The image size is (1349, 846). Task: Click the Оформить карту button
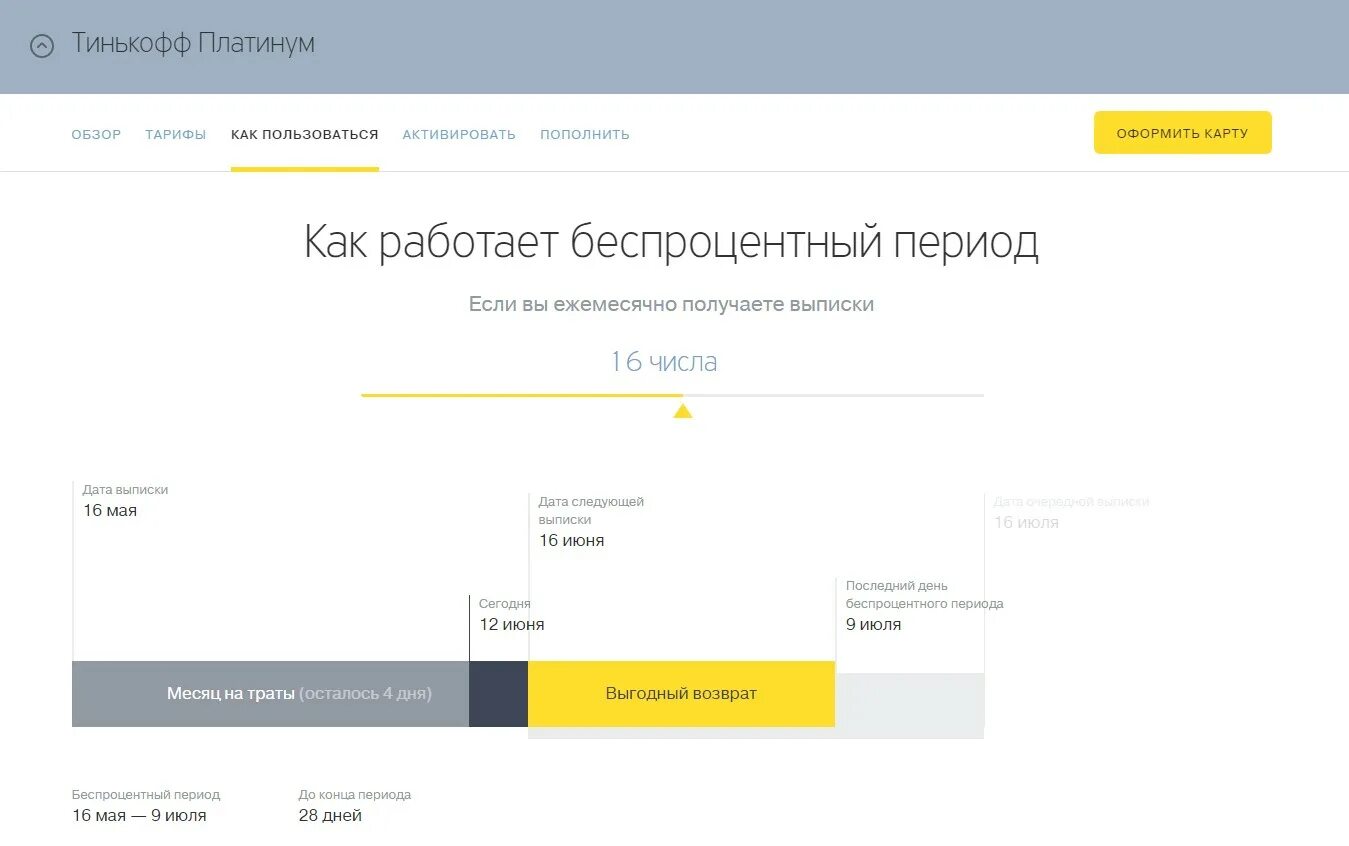pyautogui.click(x=1183, y=133)
